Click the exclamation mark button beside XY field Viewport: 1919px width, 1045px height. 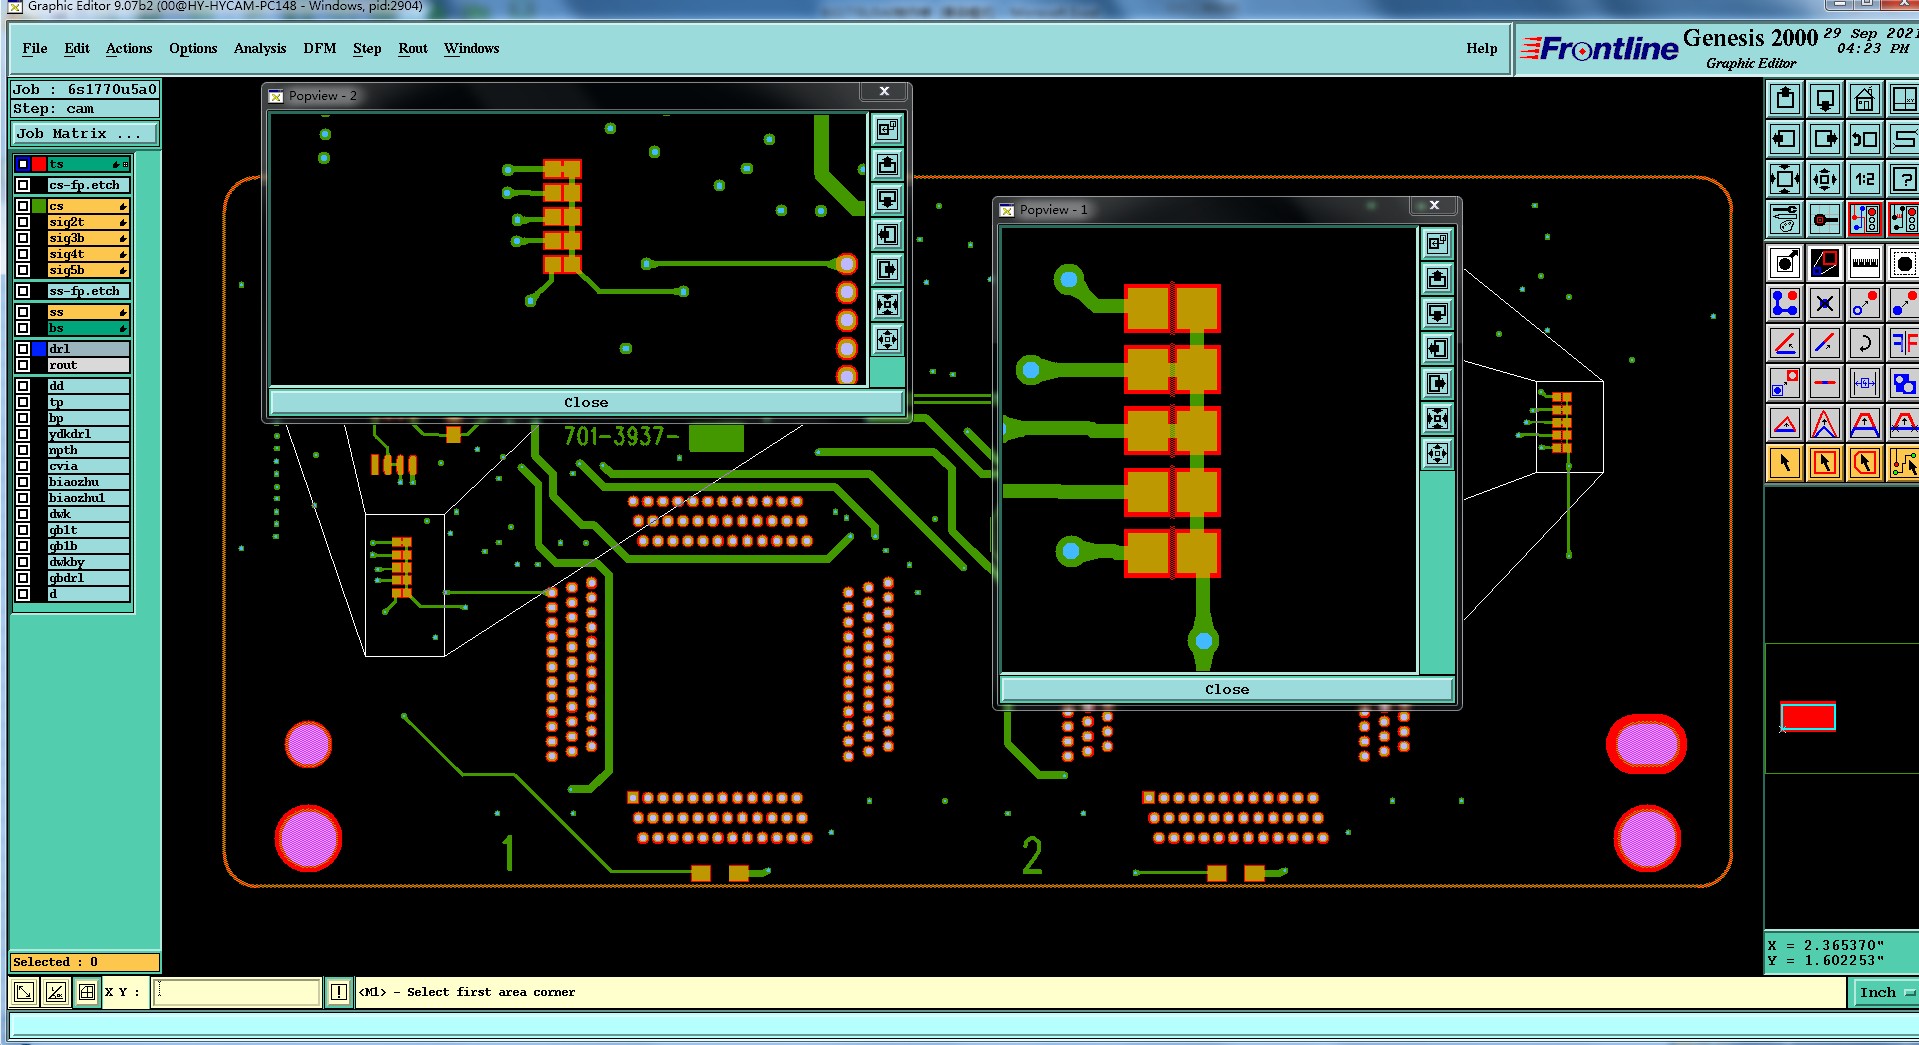click(339, 992)
